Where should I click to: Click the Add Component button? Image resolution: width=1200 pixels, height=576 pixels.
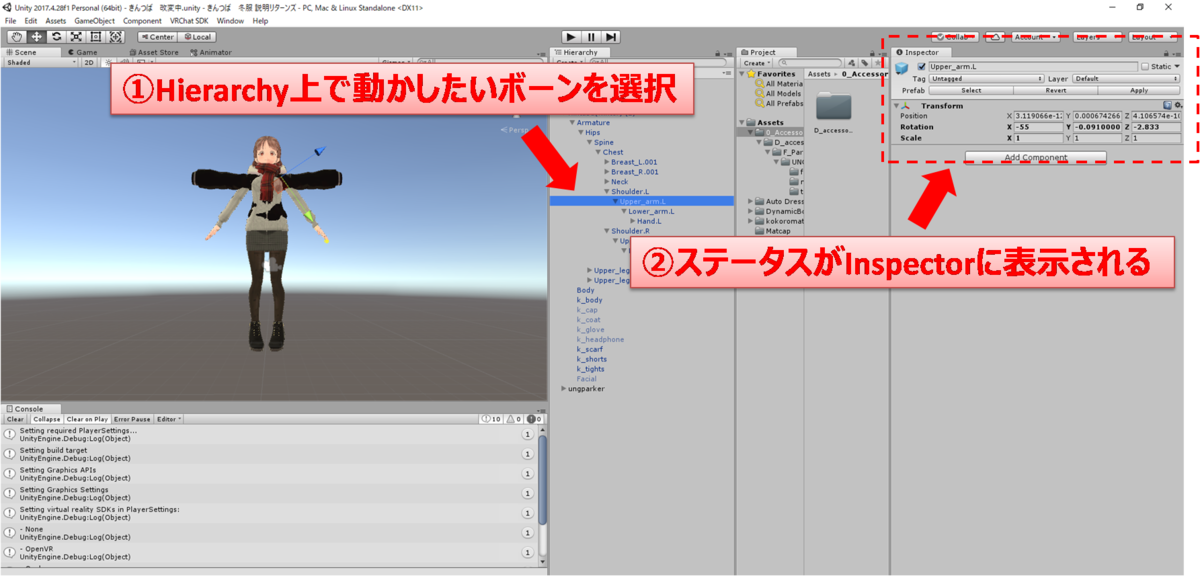[1036, 157]
